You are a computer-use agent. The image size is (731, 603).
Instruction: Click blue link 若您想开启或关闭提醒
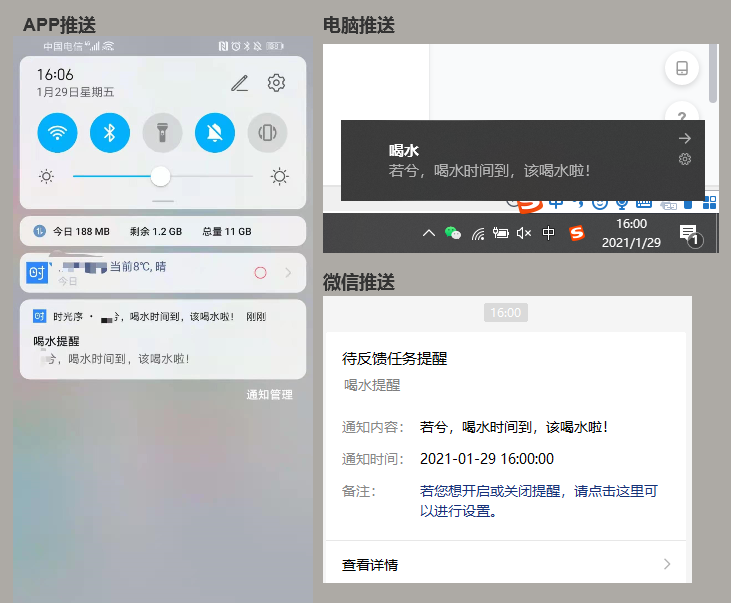538,501
